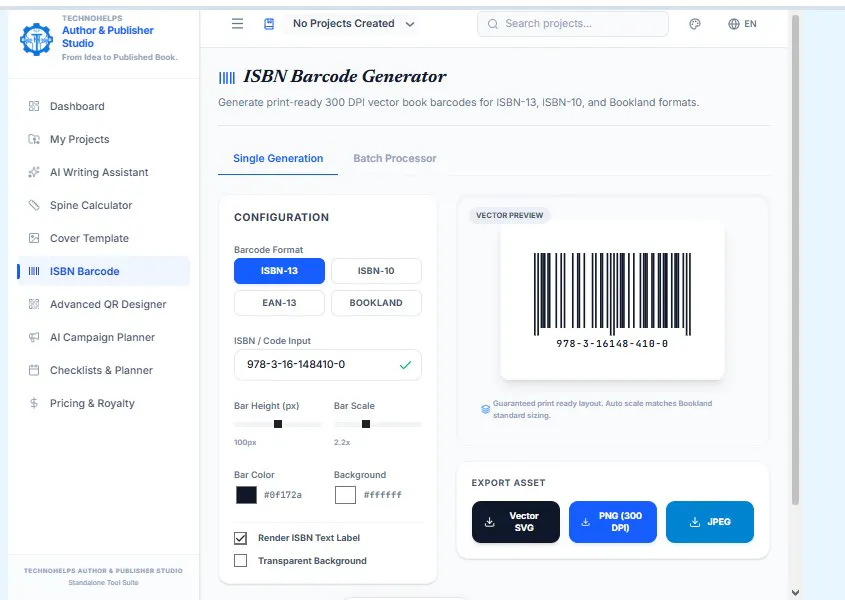Image resolution: width=845 pixels, height=600 pixels.
Task: Select the Single Generation tab
Action: pos(278,158)
